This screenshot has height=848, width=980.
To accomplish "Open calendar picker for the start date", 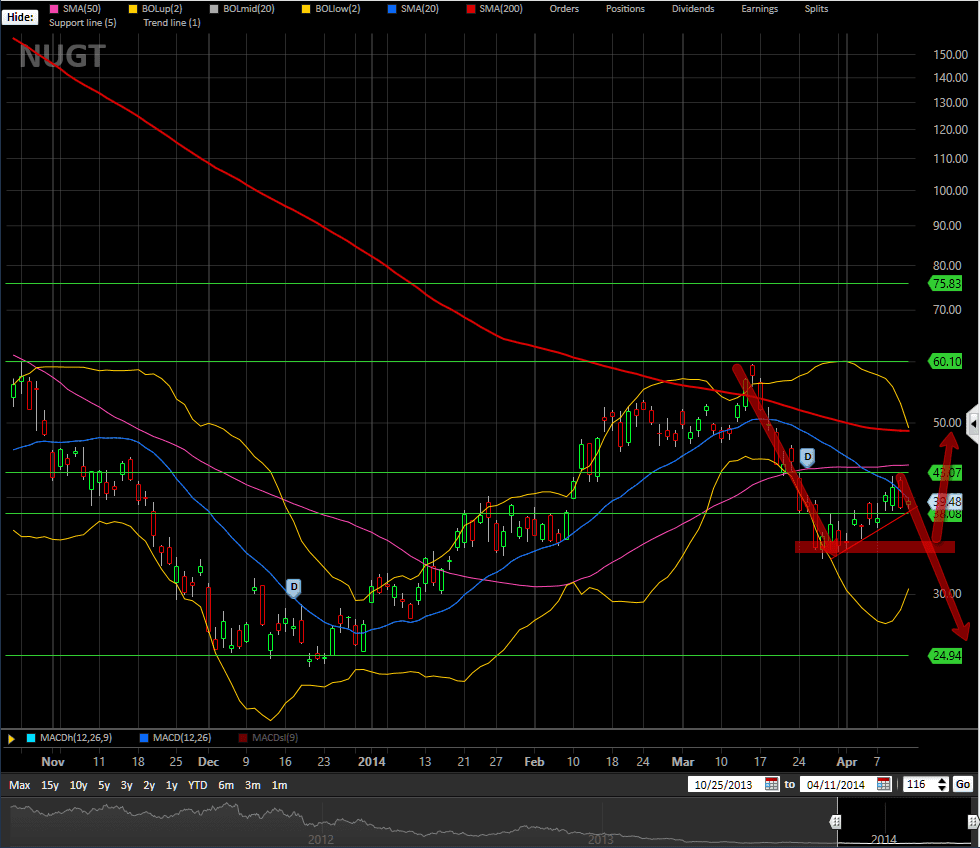I will [x=771, y=784].
